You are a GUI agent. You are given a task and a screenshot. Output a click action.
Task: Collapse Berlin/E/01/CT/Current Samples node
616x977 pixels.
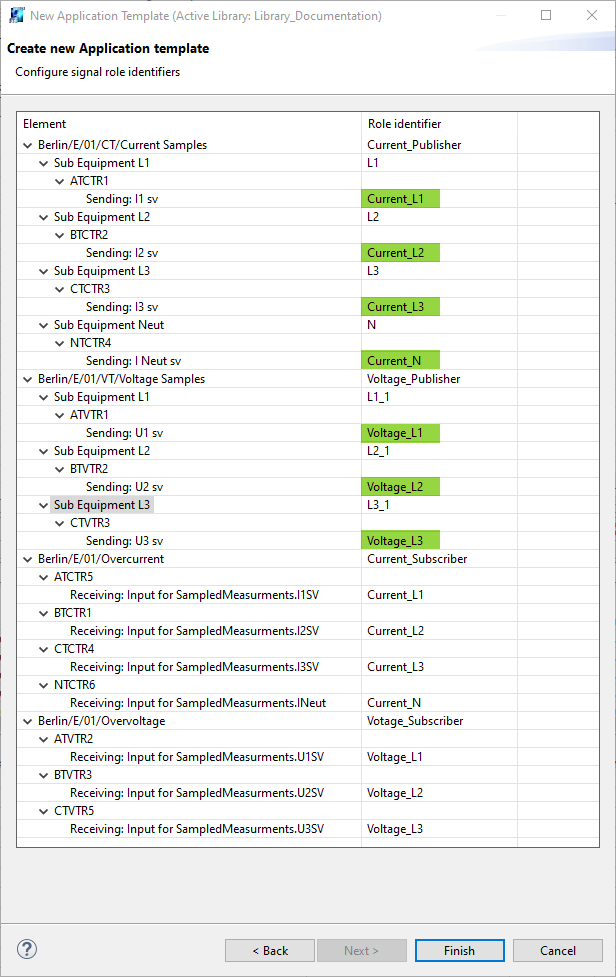[27, 145]
